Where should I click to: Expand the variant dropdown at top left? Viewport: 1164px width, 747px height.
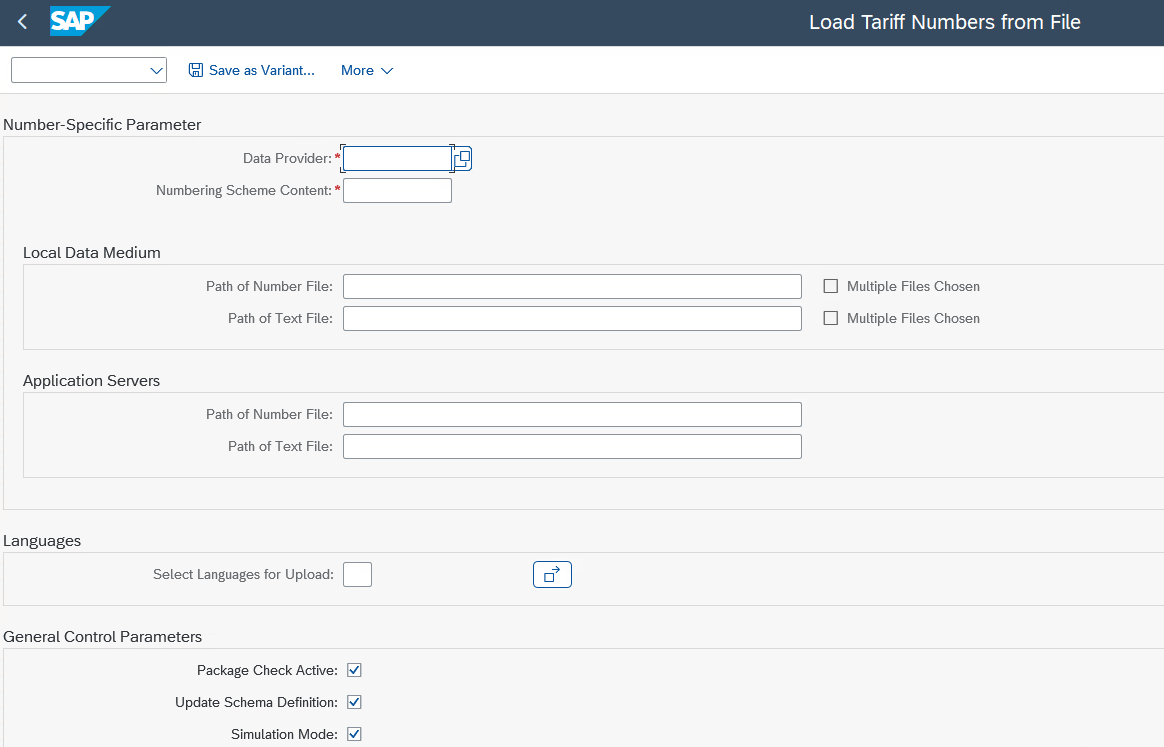[x=156, y=71]
